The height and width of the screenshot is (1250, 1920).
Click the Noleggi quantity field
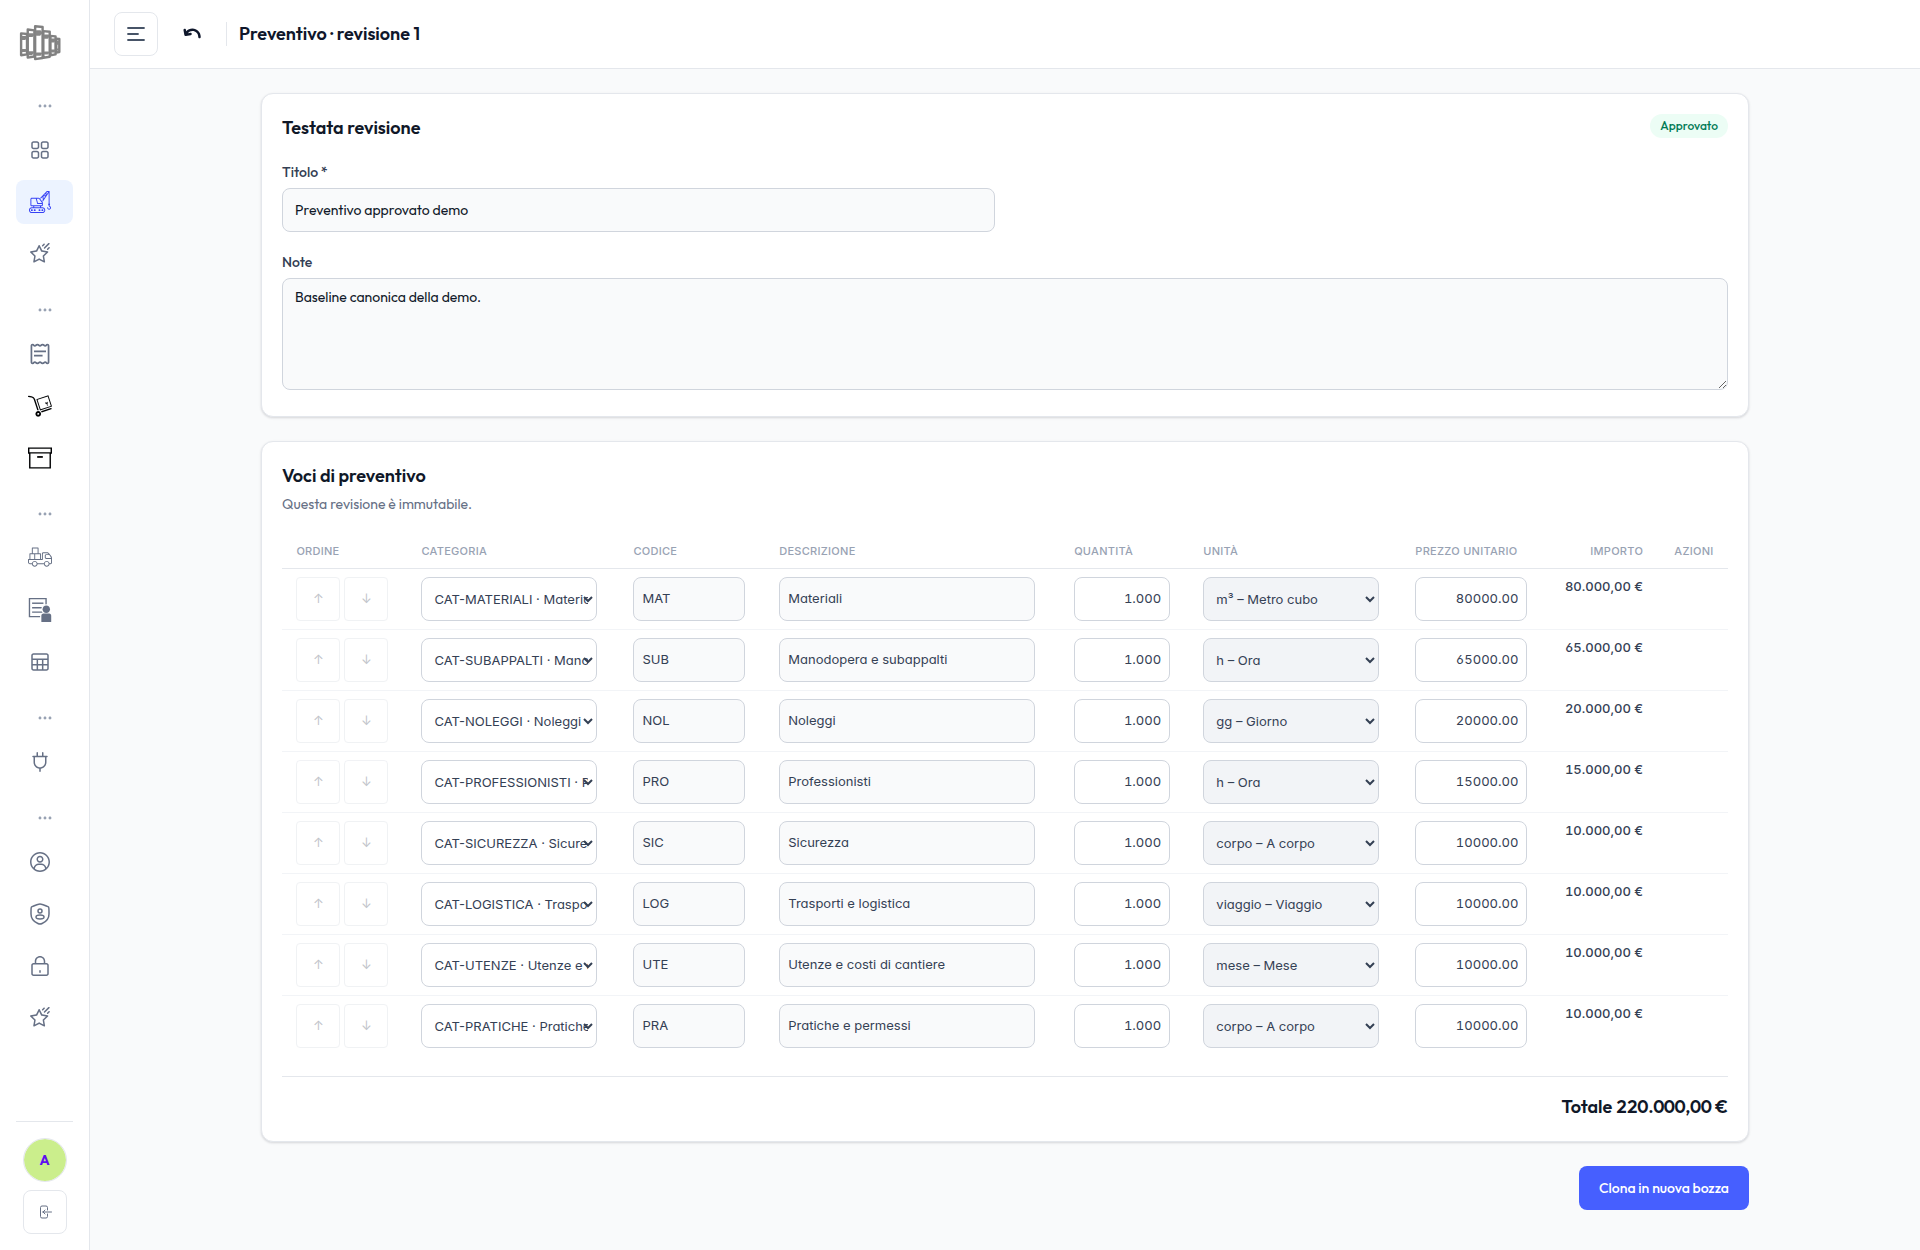coord(1122,721)
